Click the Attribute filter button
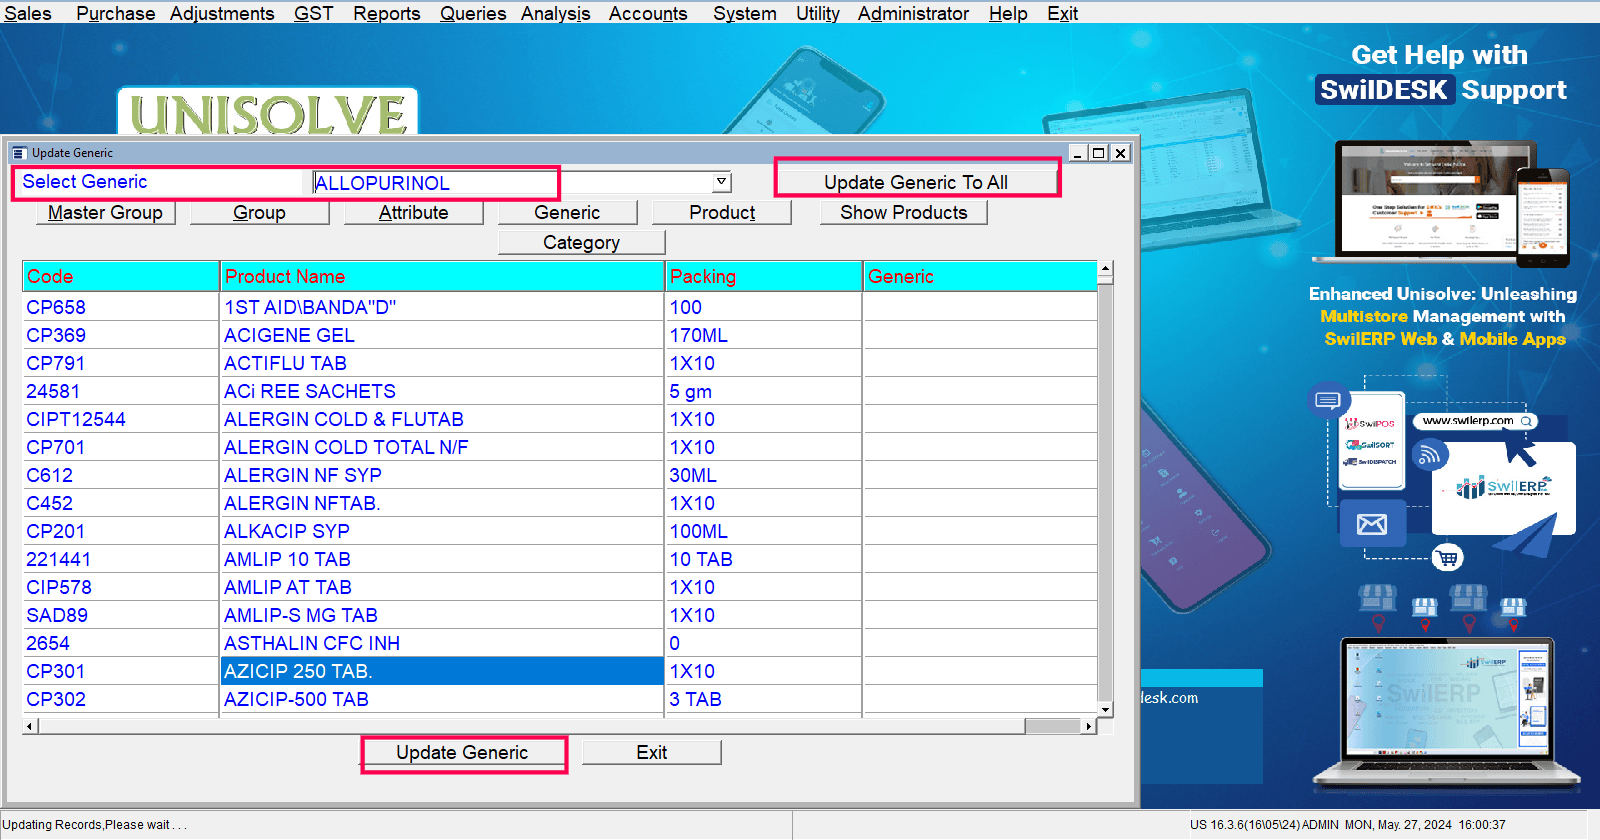The width and height of the screenshot is (1600, 840). [x=413, y=213]
